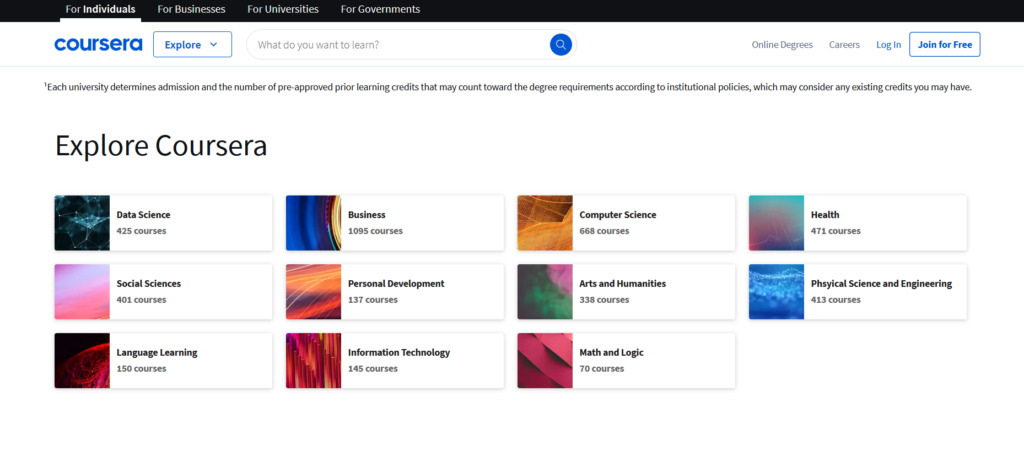Open the For Governments tab
This screenshot has width=1024, height=457.
coord(380,9)
